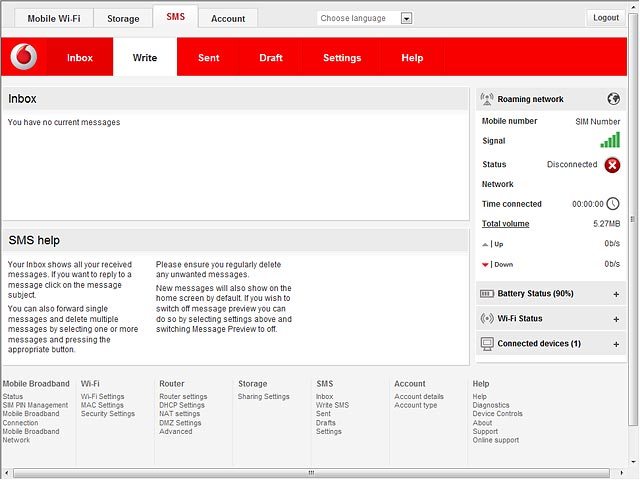This screenshot has height=480, width=640.
Task: Open Mobile Broadband Network footer link
Action: 31,436
